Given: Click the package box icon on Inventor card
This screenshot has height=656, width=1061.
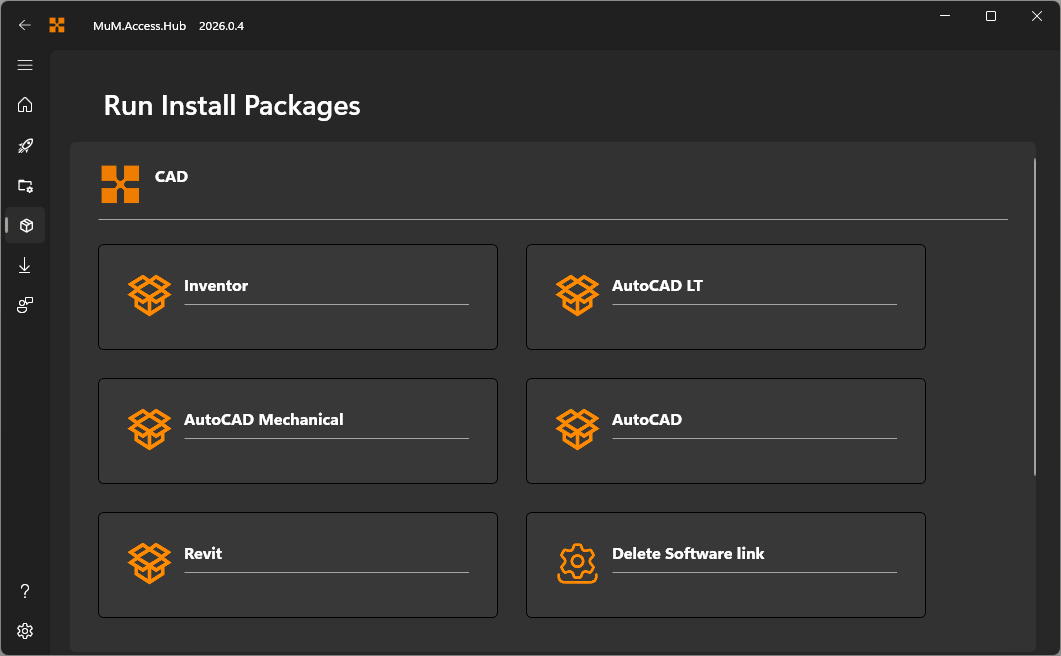Looking at the screenshot, I should coord(149,295).
